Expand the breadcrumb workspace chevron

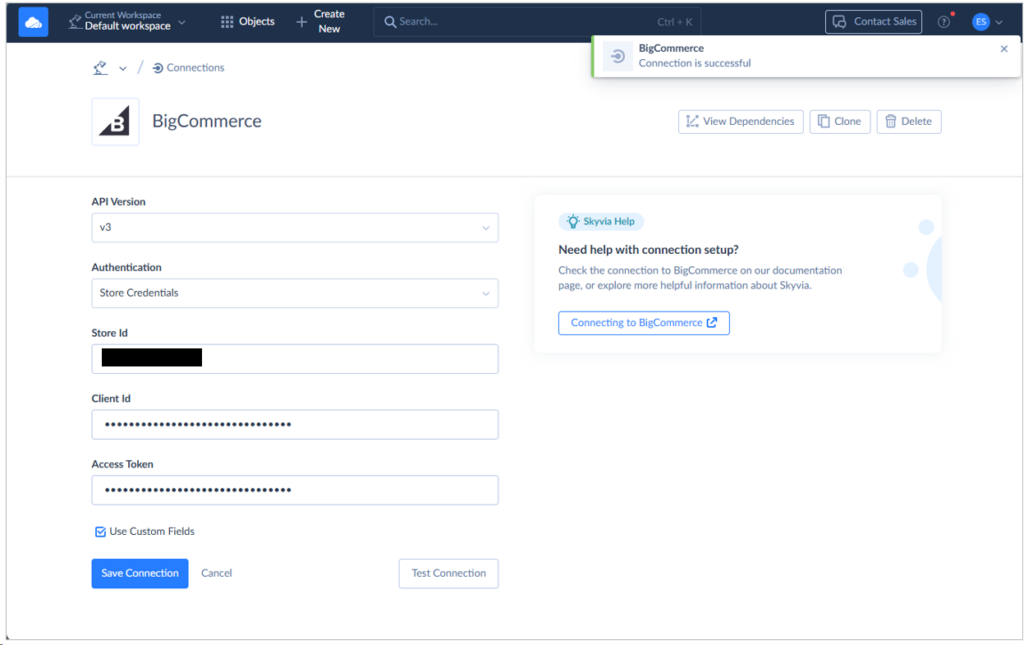[123, 69]
